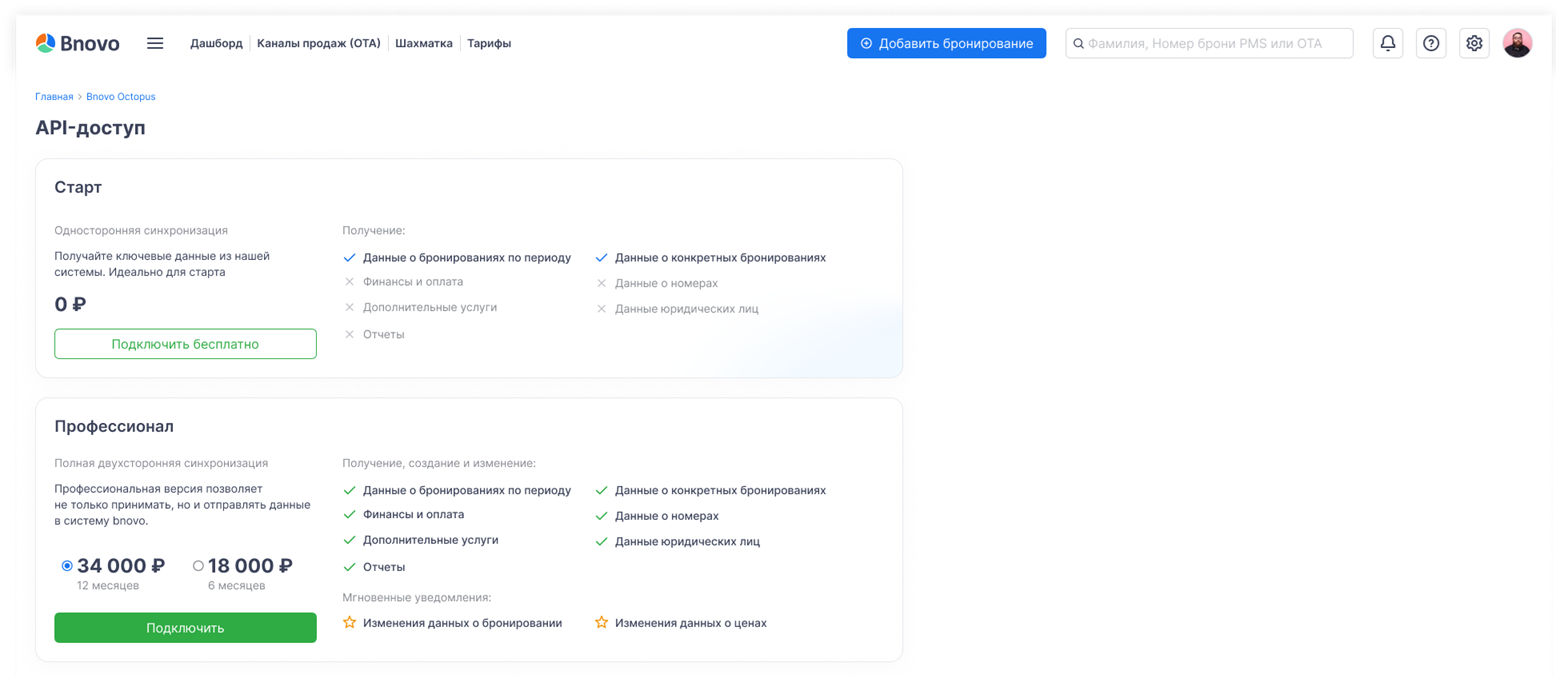Open the Шахматка section
The width and height of the screenshot is (1556, 676).
423,44
